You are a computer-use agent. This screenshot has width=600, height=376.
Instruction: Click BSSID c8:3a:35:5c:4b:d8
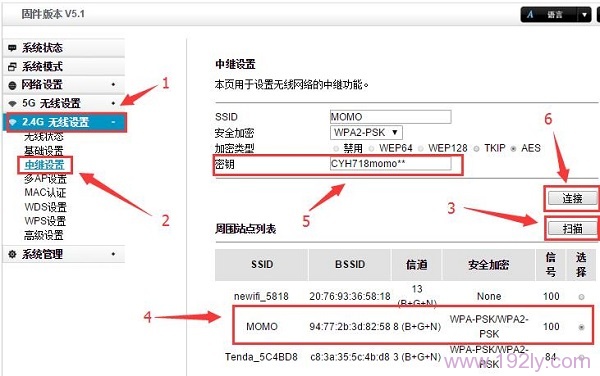click(x=350, y=357)
